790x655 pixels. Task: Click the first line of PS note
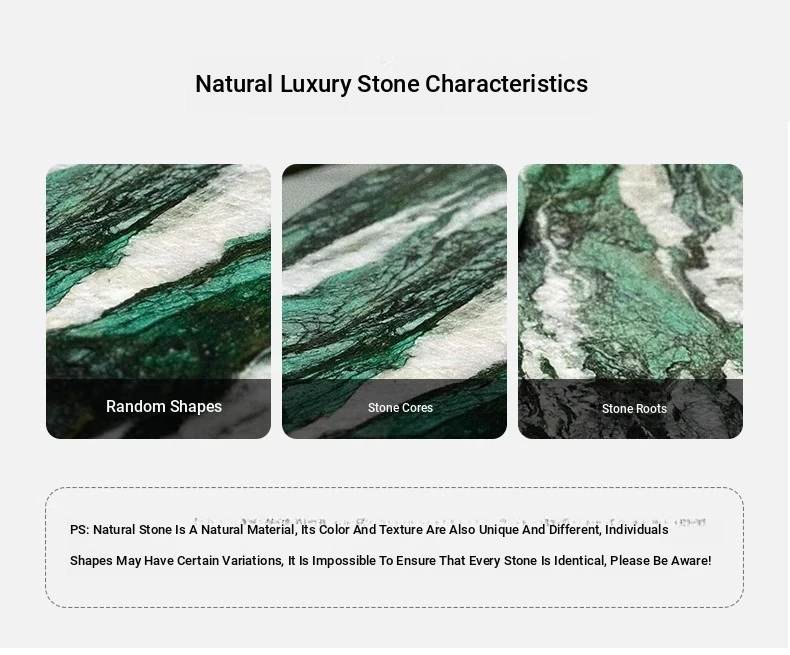[x=369, y=530]
